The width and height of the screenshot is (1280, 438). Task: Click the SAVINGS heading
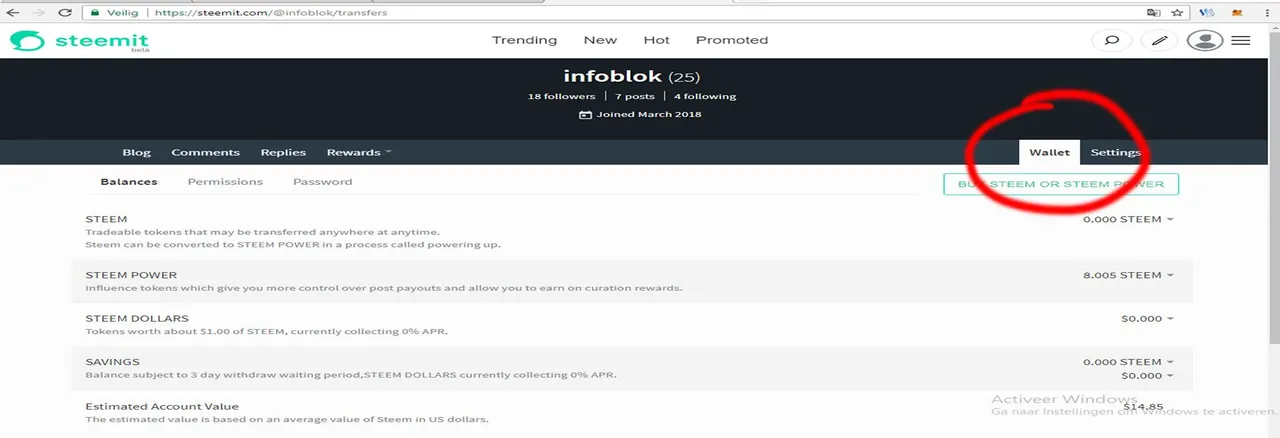[x=112, y=362]
